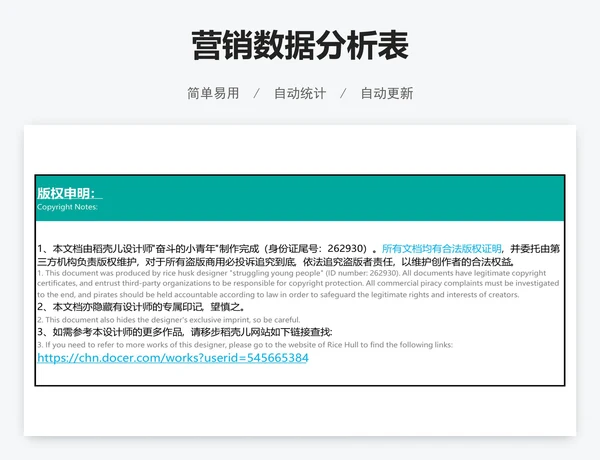Image resolution: width=600 pixels, height=460 pixels.
Task: Click the line starting '3、如需参考本设计师'
Action: 185,332
